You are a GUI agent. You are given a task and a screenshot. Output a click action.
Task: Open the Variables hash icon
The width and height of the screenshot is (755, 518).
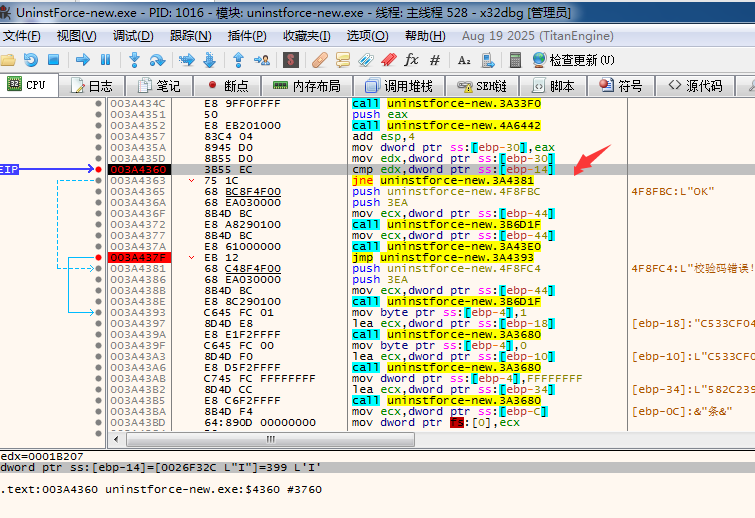(x=435, y=60)
